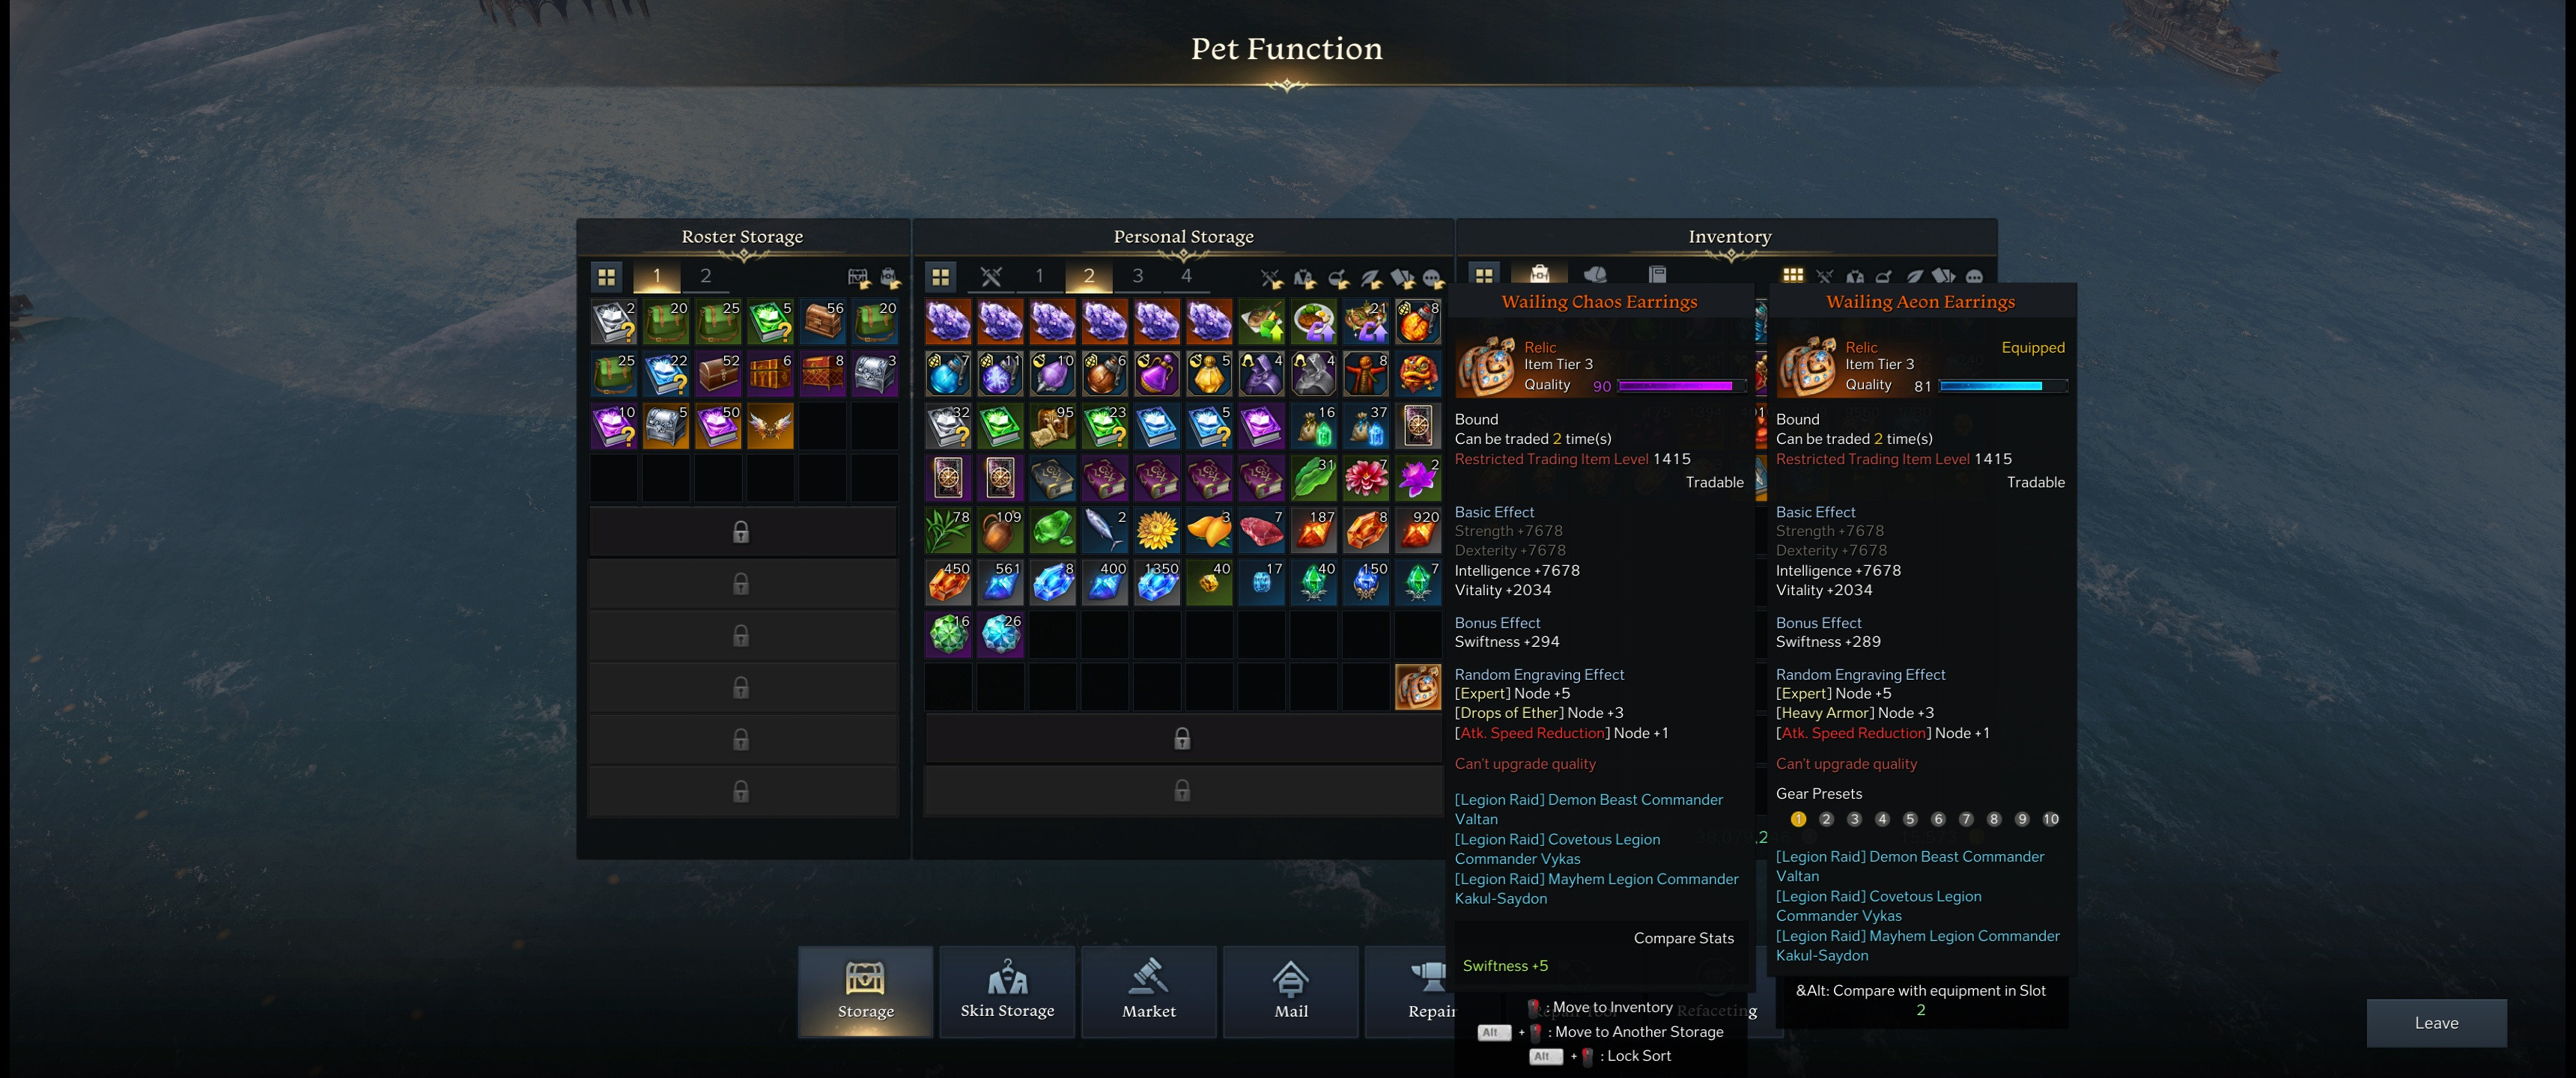Select the book tab icon in Inventory
2576x1078 pixels.
point(1657,275)
